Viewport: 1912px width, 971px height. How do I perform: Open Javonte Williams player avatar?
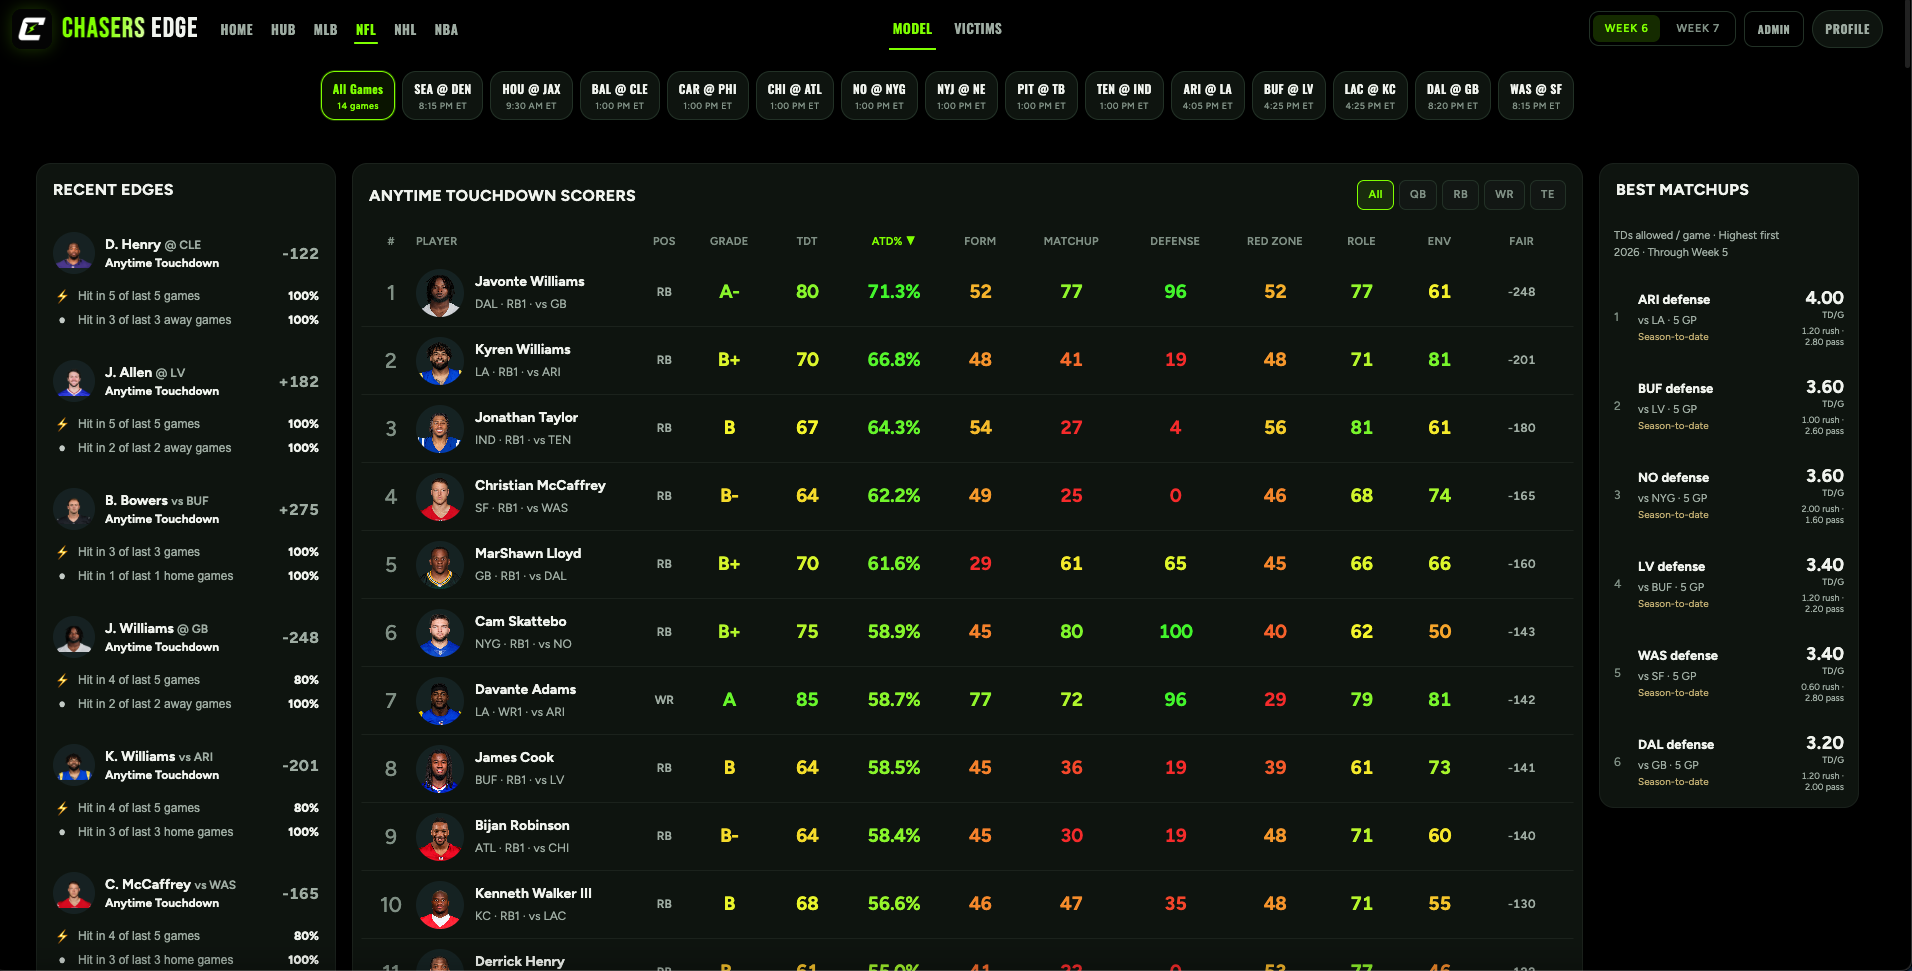coord(439,293)
